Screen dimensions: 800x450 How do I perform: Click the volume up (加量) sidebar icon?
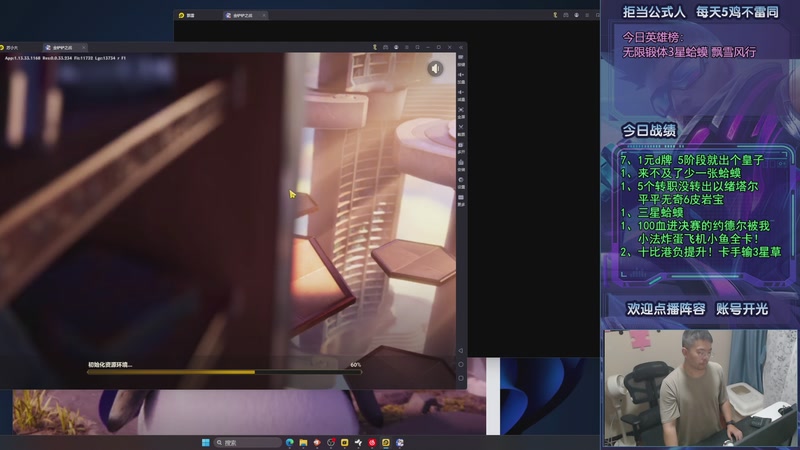pyautogui.click(x=461, y=78)
